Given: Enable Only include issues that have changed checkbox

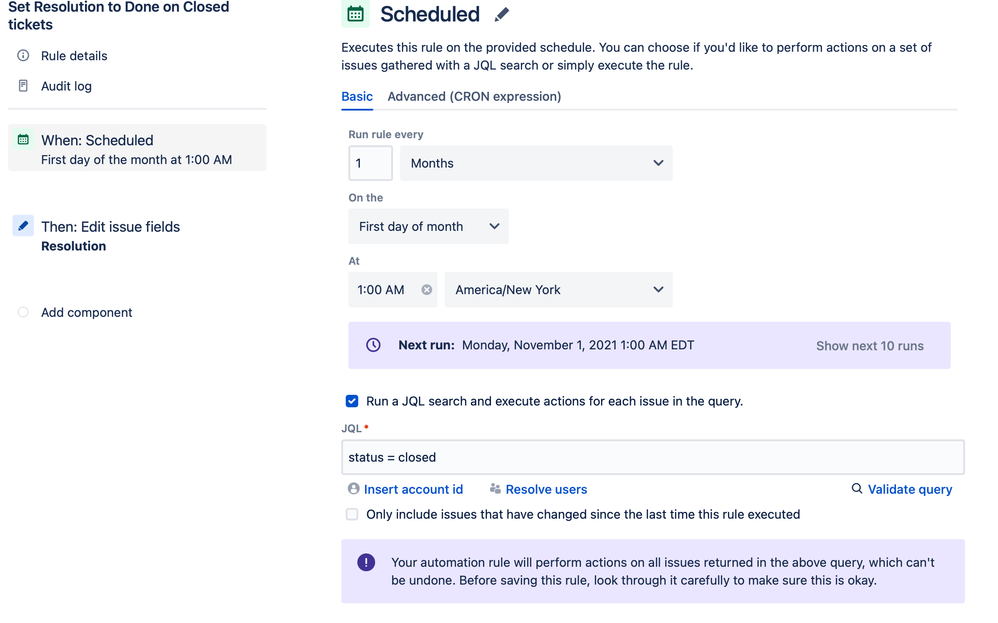Looking at the screenshot, I should tap(352, 514).
